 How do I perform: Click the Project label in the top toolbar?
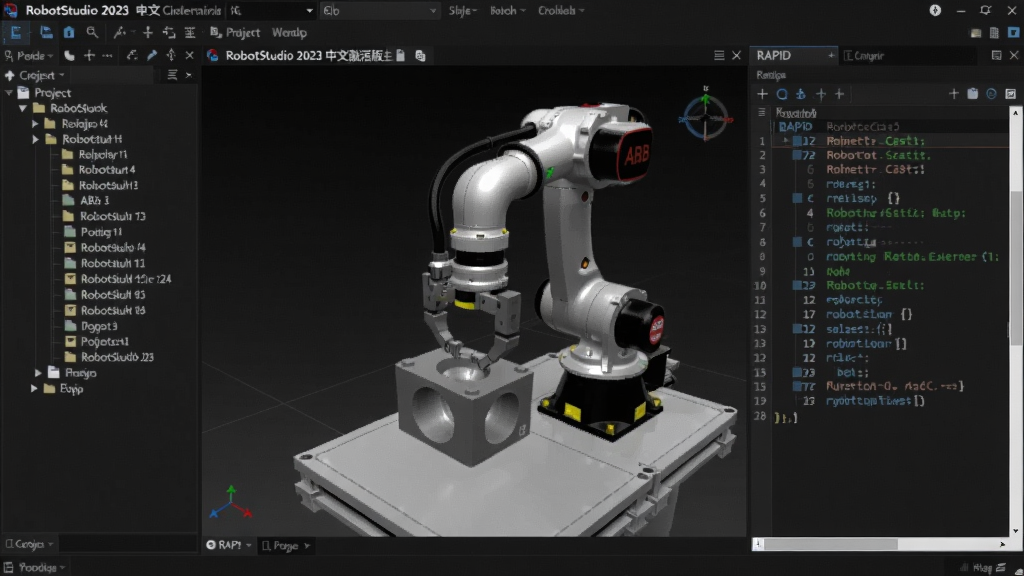point(243,32)
